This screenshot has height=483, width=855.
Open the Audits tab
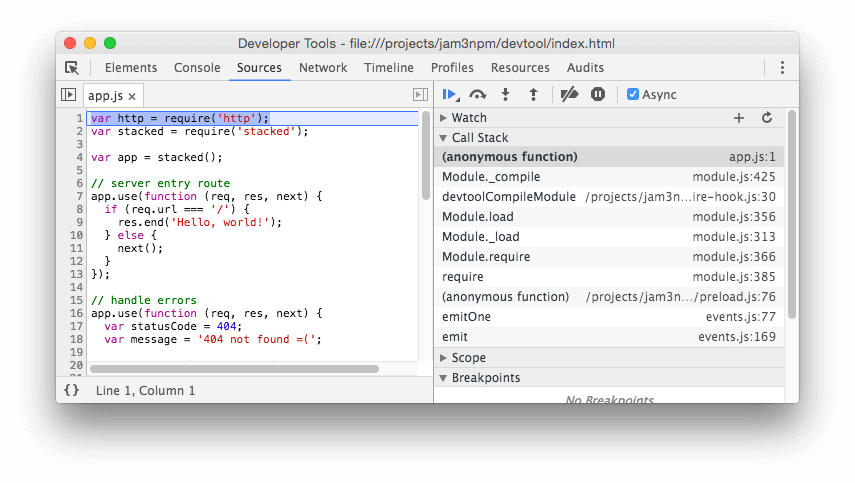pos(585,68)
